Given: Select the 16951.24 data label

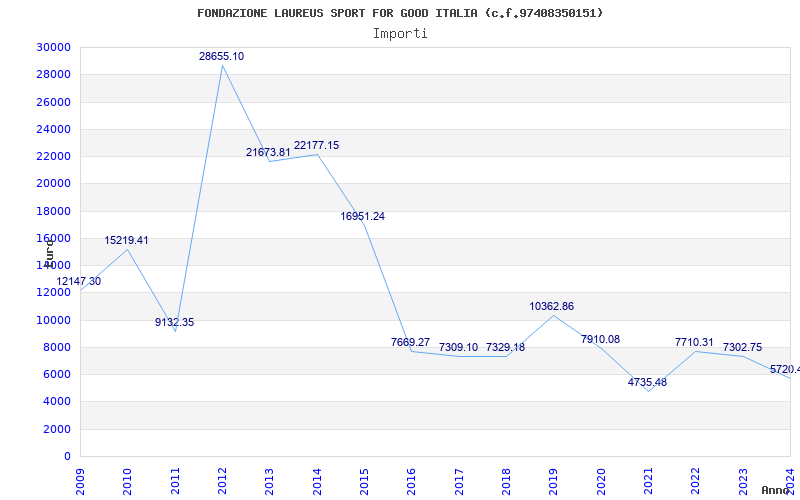Looking at the screenshot, I should pos(363,216).
